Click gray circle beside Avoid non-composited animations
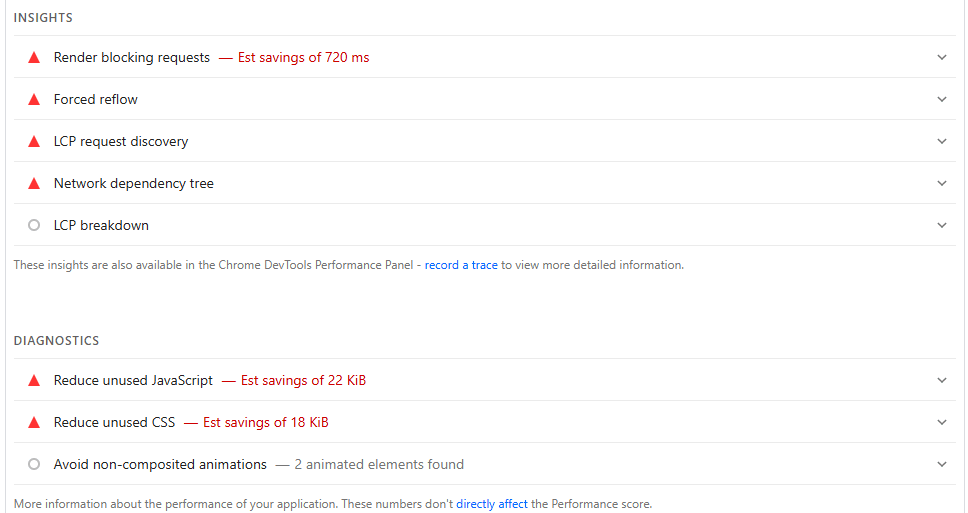Image resolution: width=968 pixels, height=513 pixels. tap(34, 465)
